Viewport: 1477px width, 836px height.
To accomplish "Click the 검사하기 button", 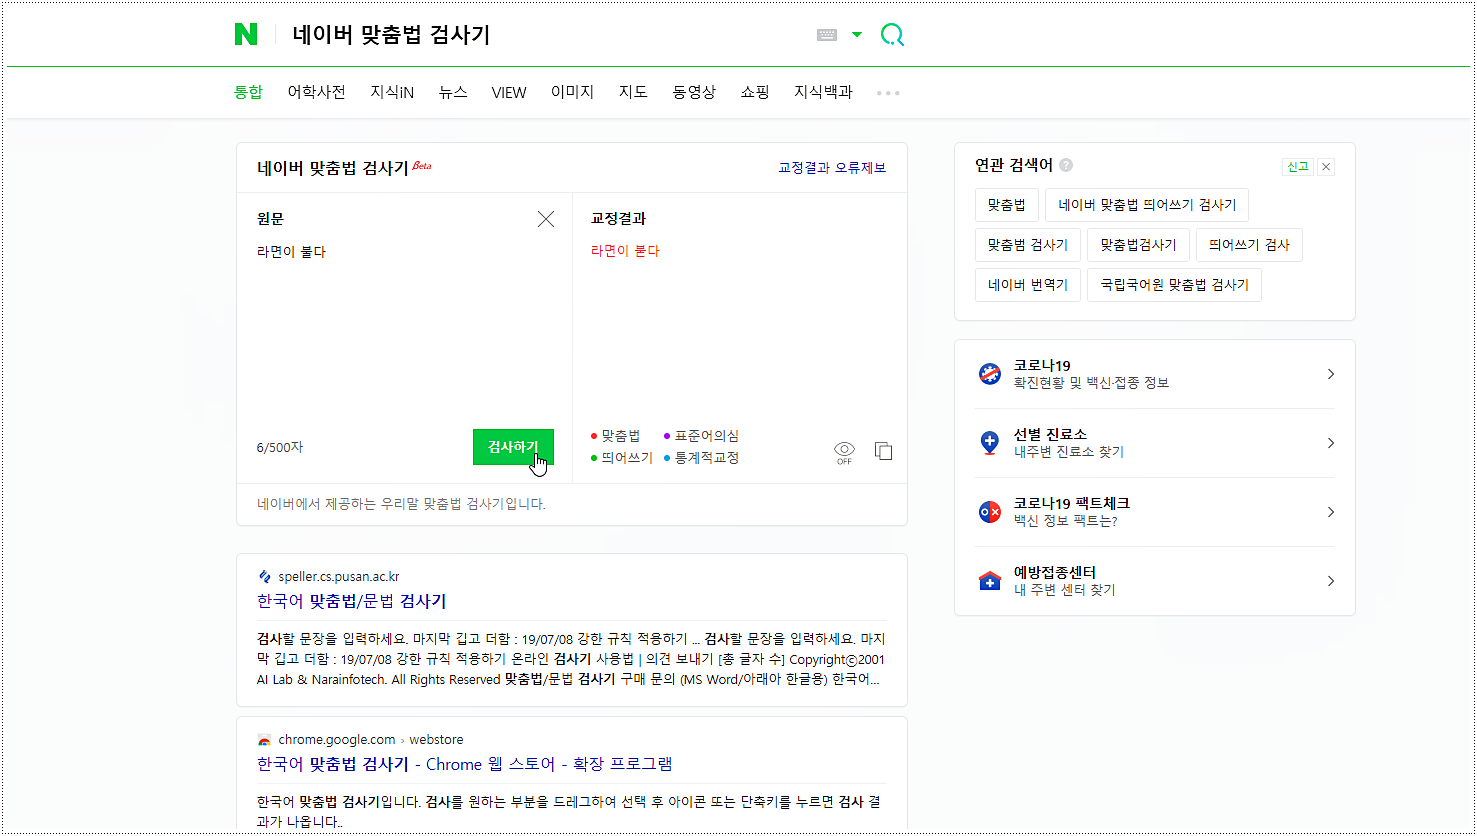I will (513, 447).
